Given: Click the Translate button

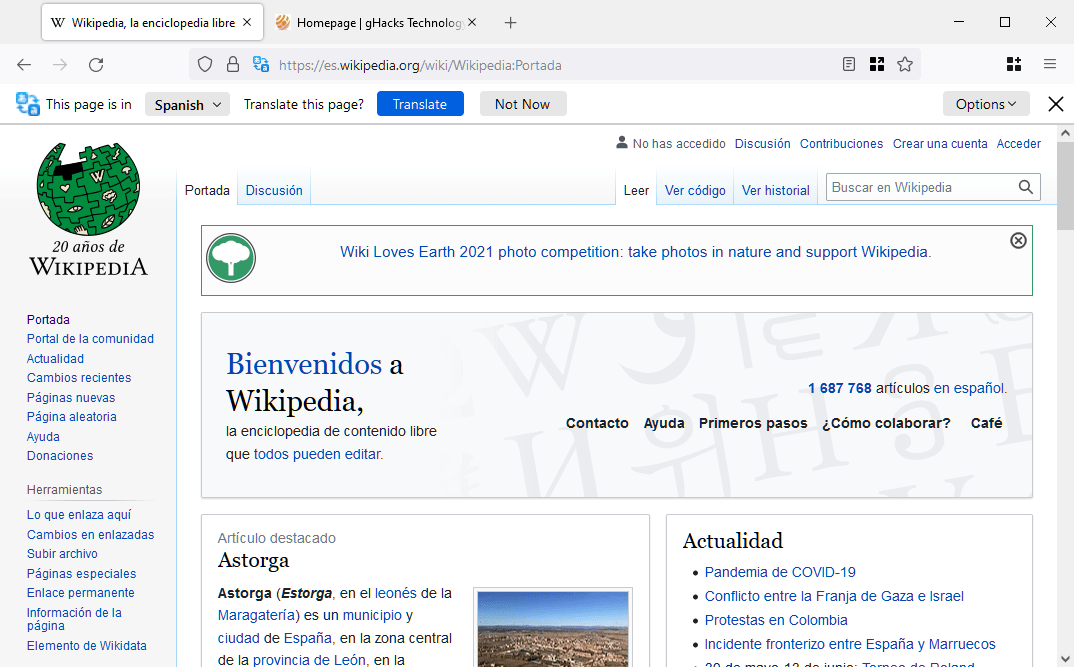Looking at the screenshot, I should (x=420, y=104).
